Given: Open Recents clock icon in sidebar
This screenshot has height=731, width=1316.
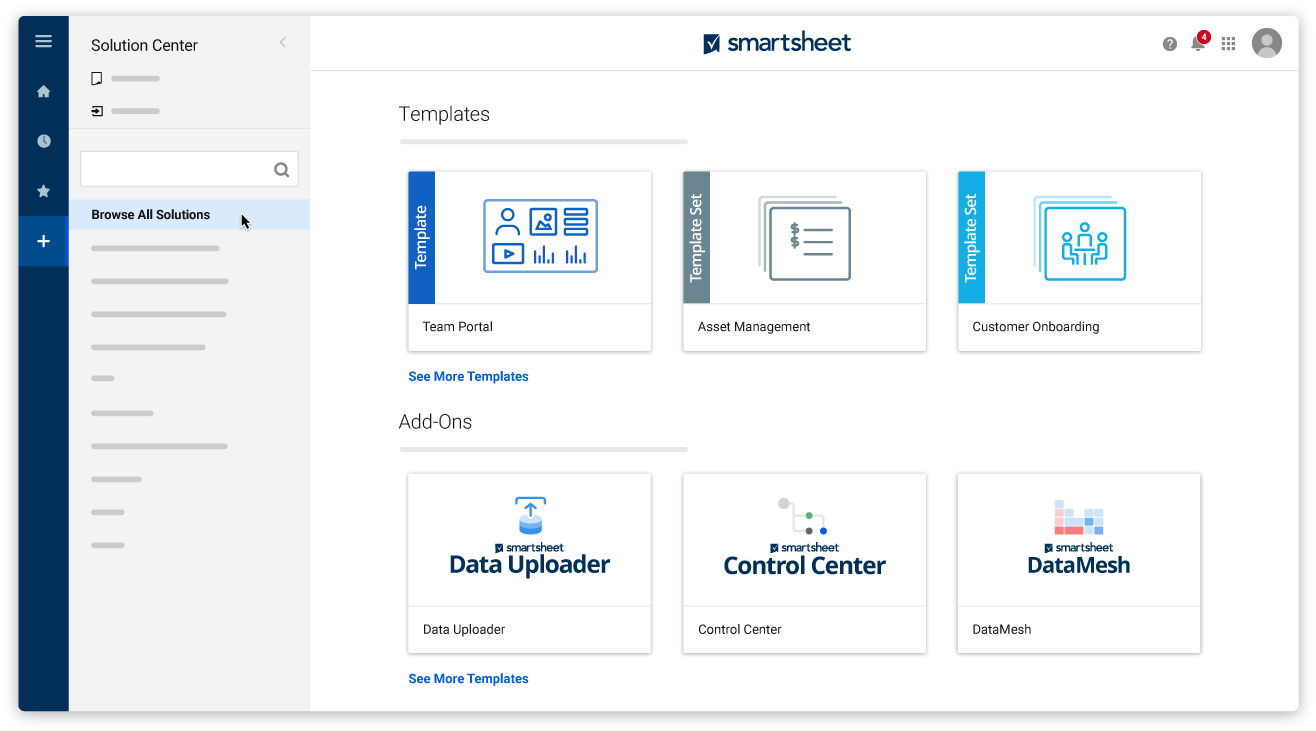Looking at the screenshot, I should tap(43, 141).
